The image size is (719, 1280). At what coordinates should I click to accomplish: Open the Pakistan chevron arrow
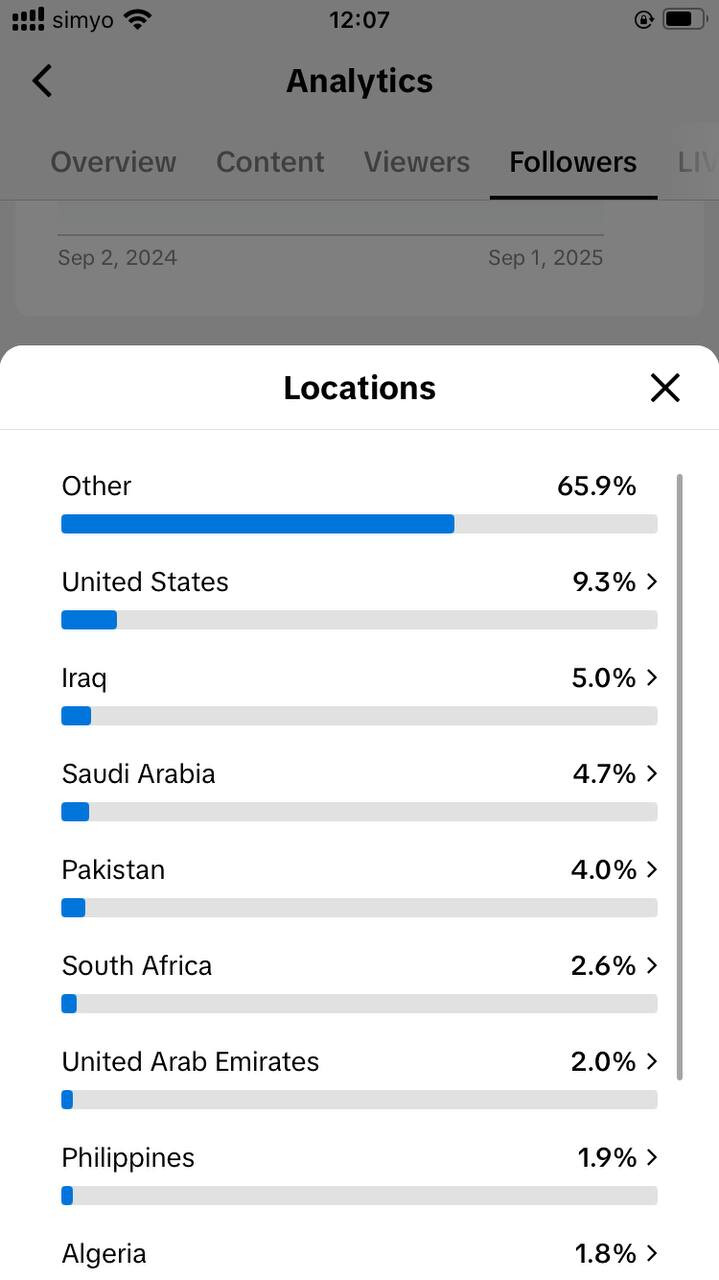(652, 870)
